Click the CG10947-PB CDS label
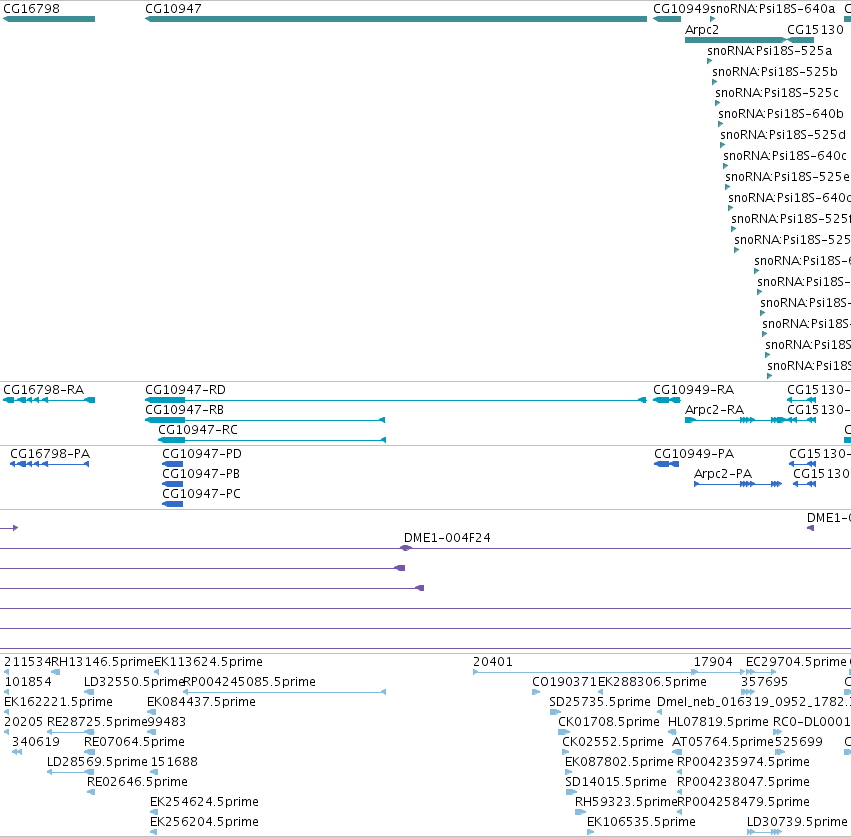 [201, 474]
